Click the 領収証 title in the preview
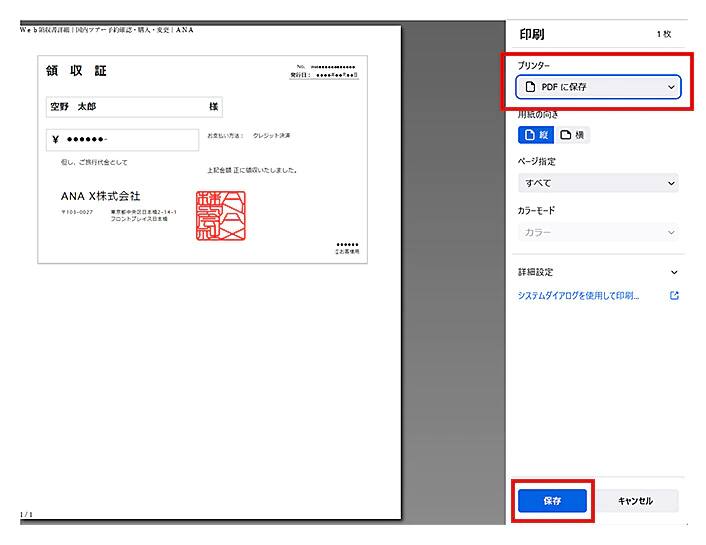The height and width of the screenshot is (545, 706). coord(76,71)
